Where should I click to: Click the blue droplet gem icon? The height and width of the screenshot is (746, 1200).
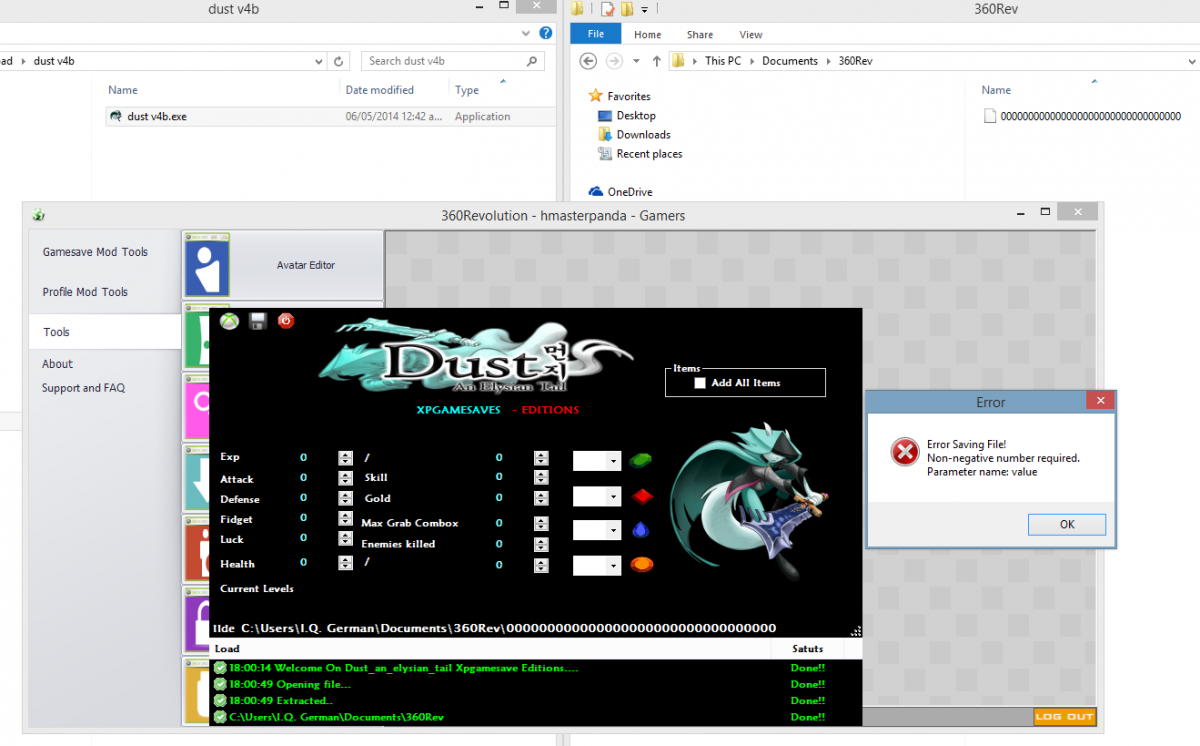click(640, 530)
